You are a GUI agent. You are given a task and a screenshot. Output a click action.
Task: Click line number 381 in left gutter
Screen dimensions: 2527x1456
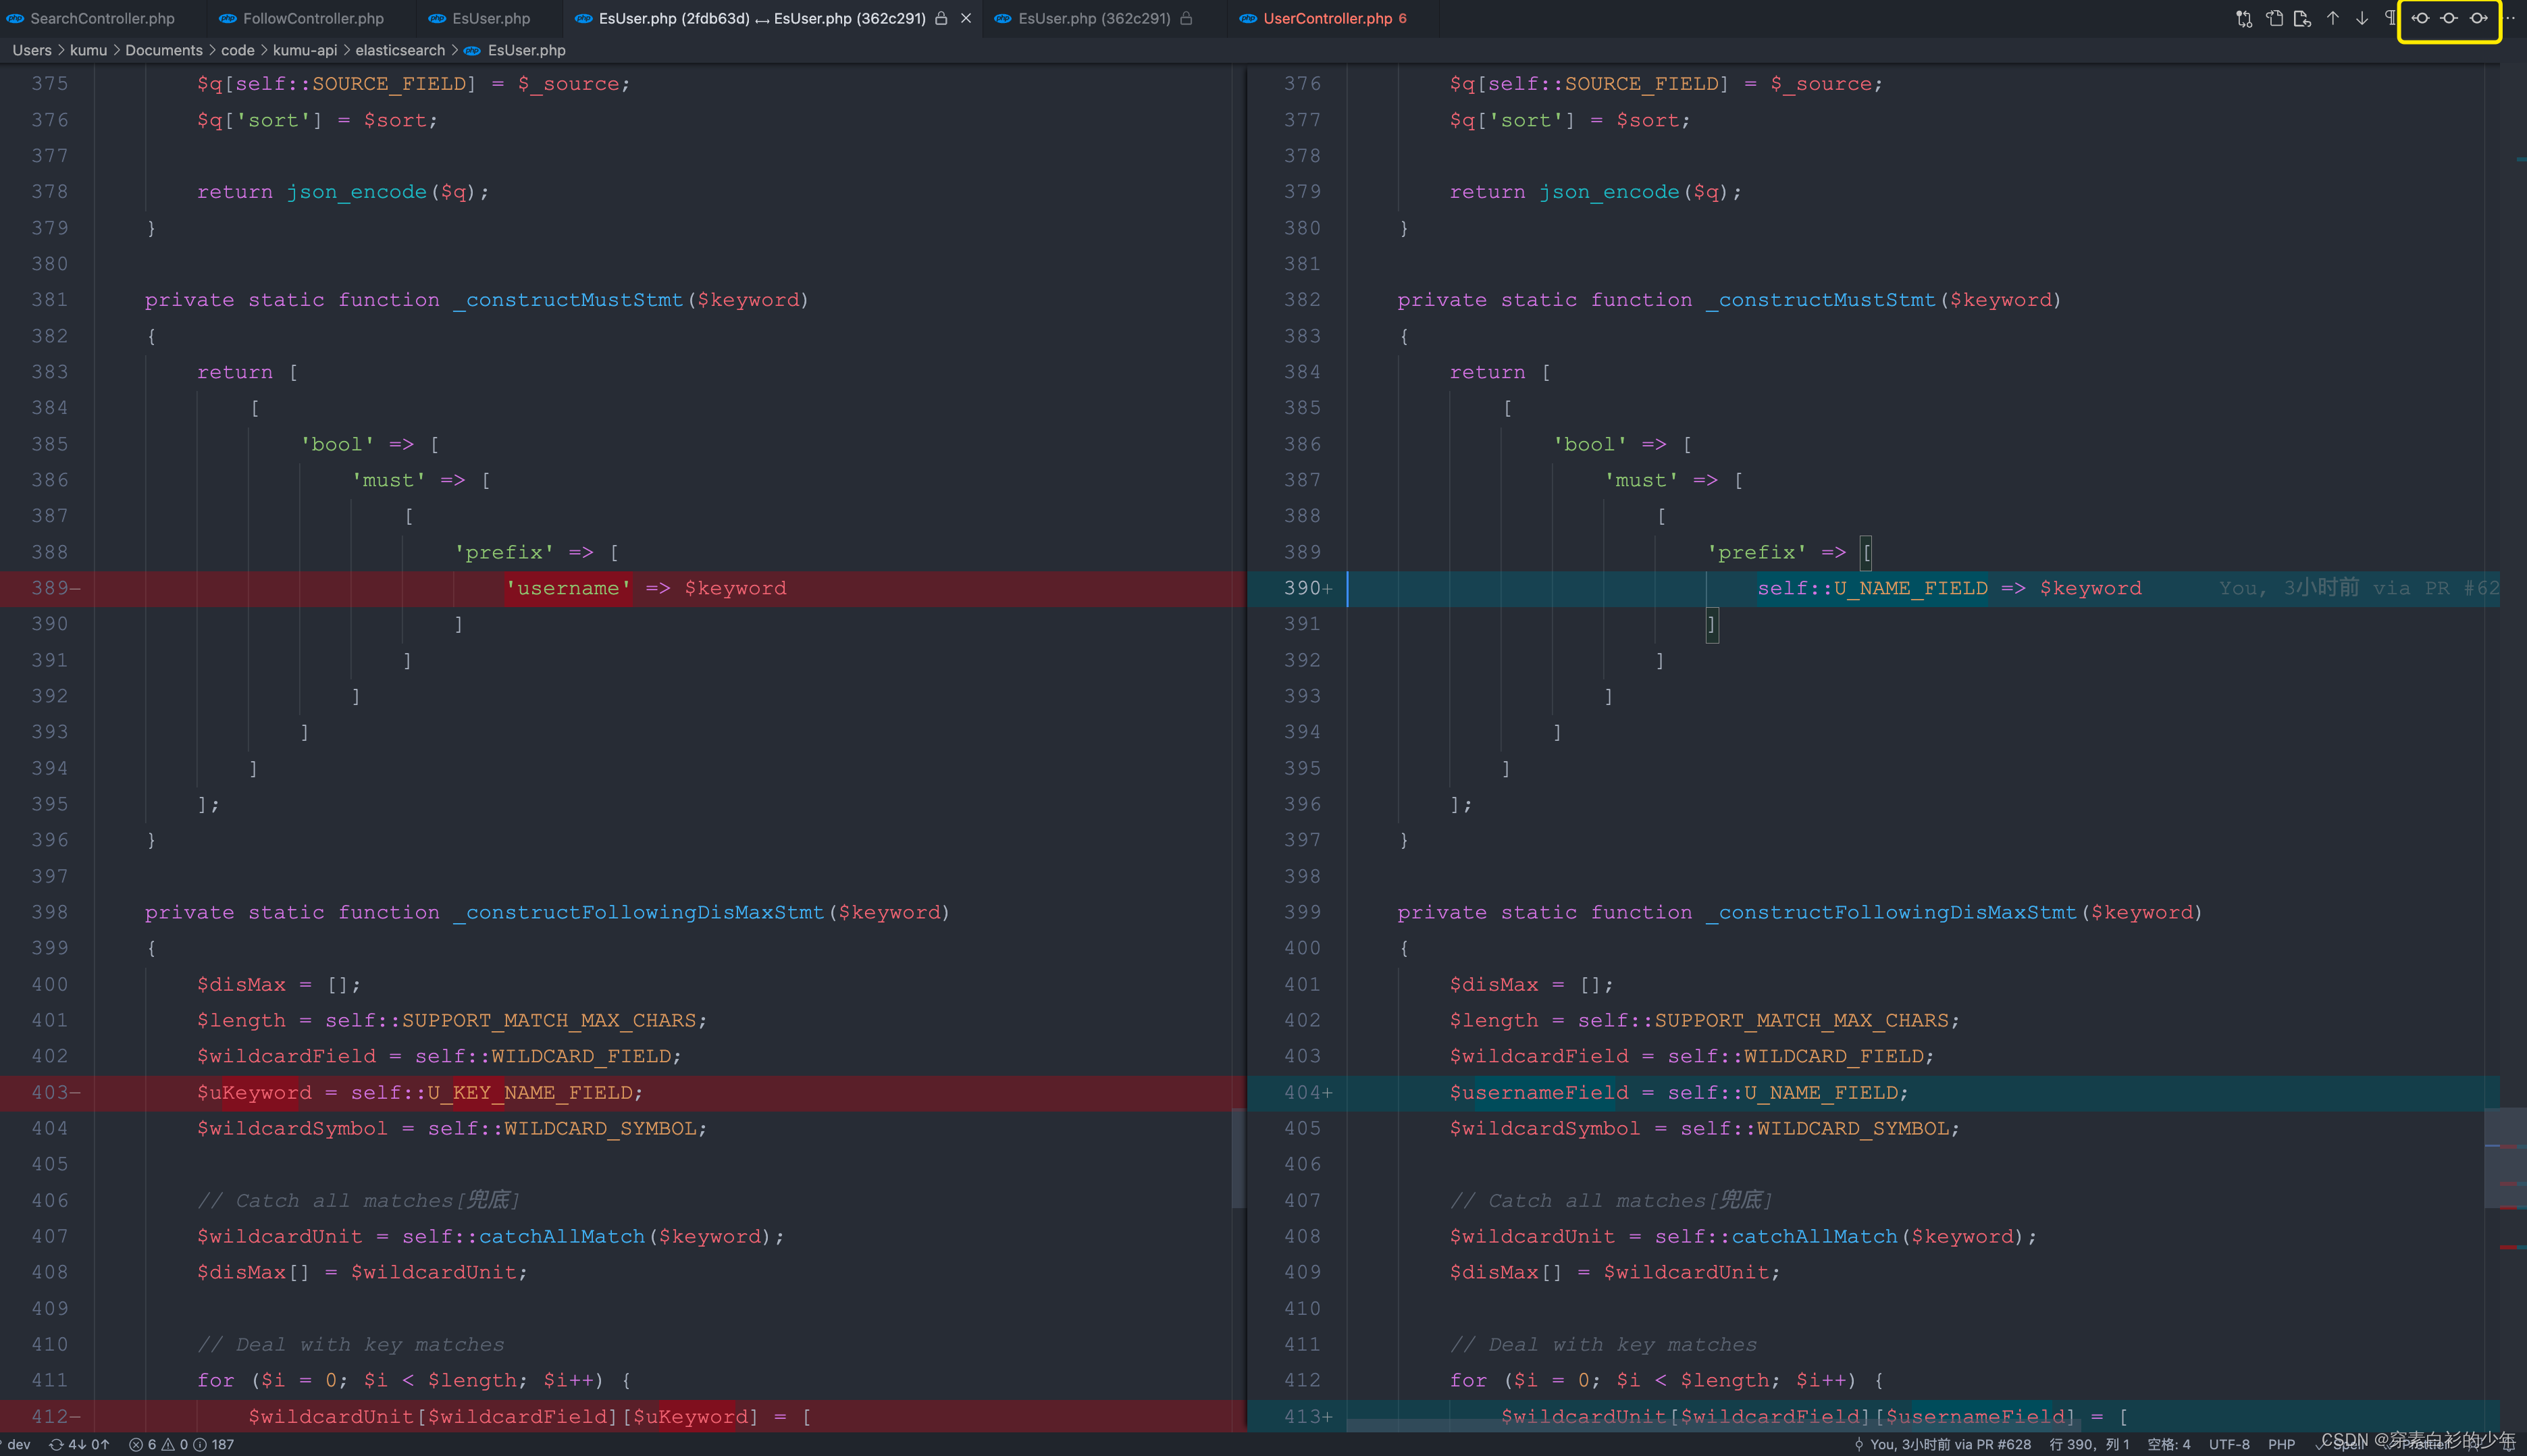click(49, 300)
